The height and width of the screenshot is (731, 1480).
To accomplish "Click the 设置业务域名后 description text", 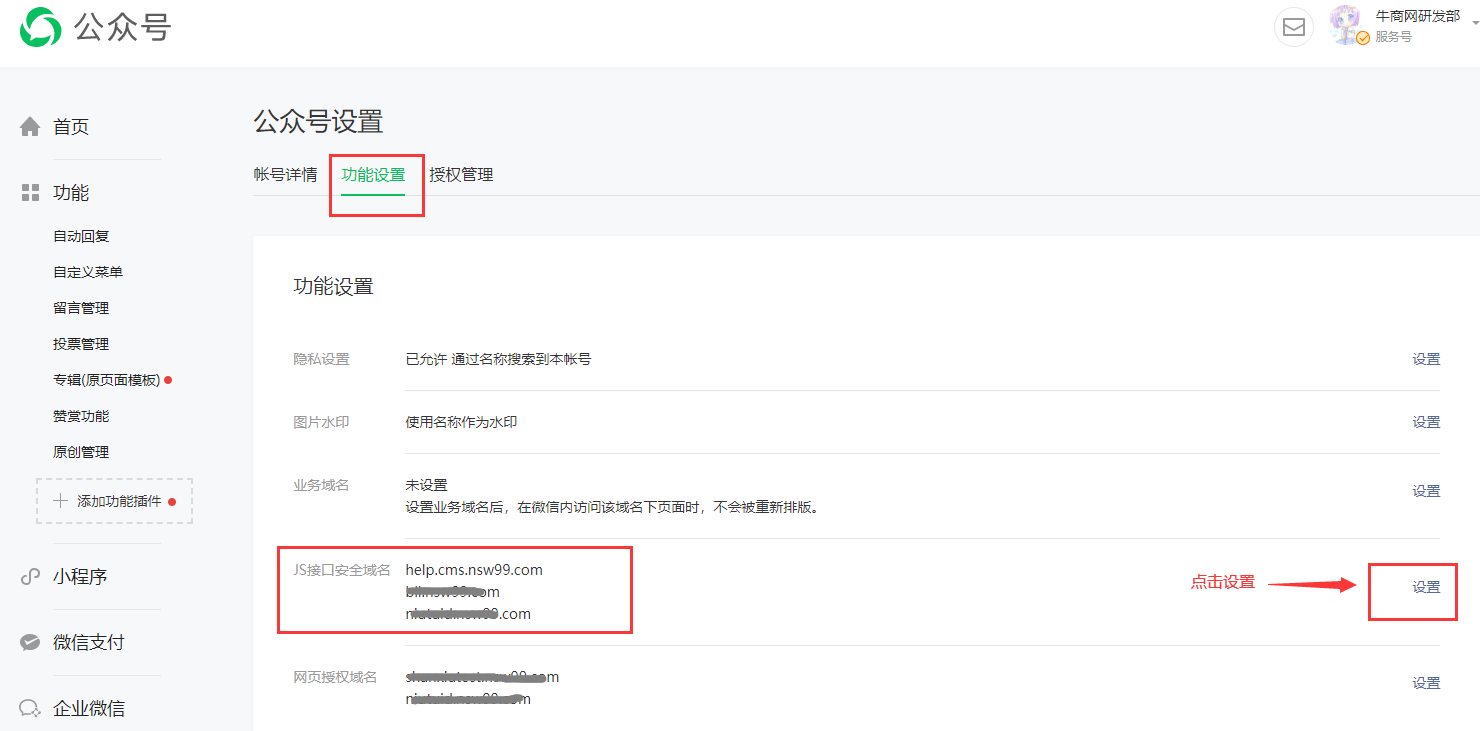I will 613,507.
